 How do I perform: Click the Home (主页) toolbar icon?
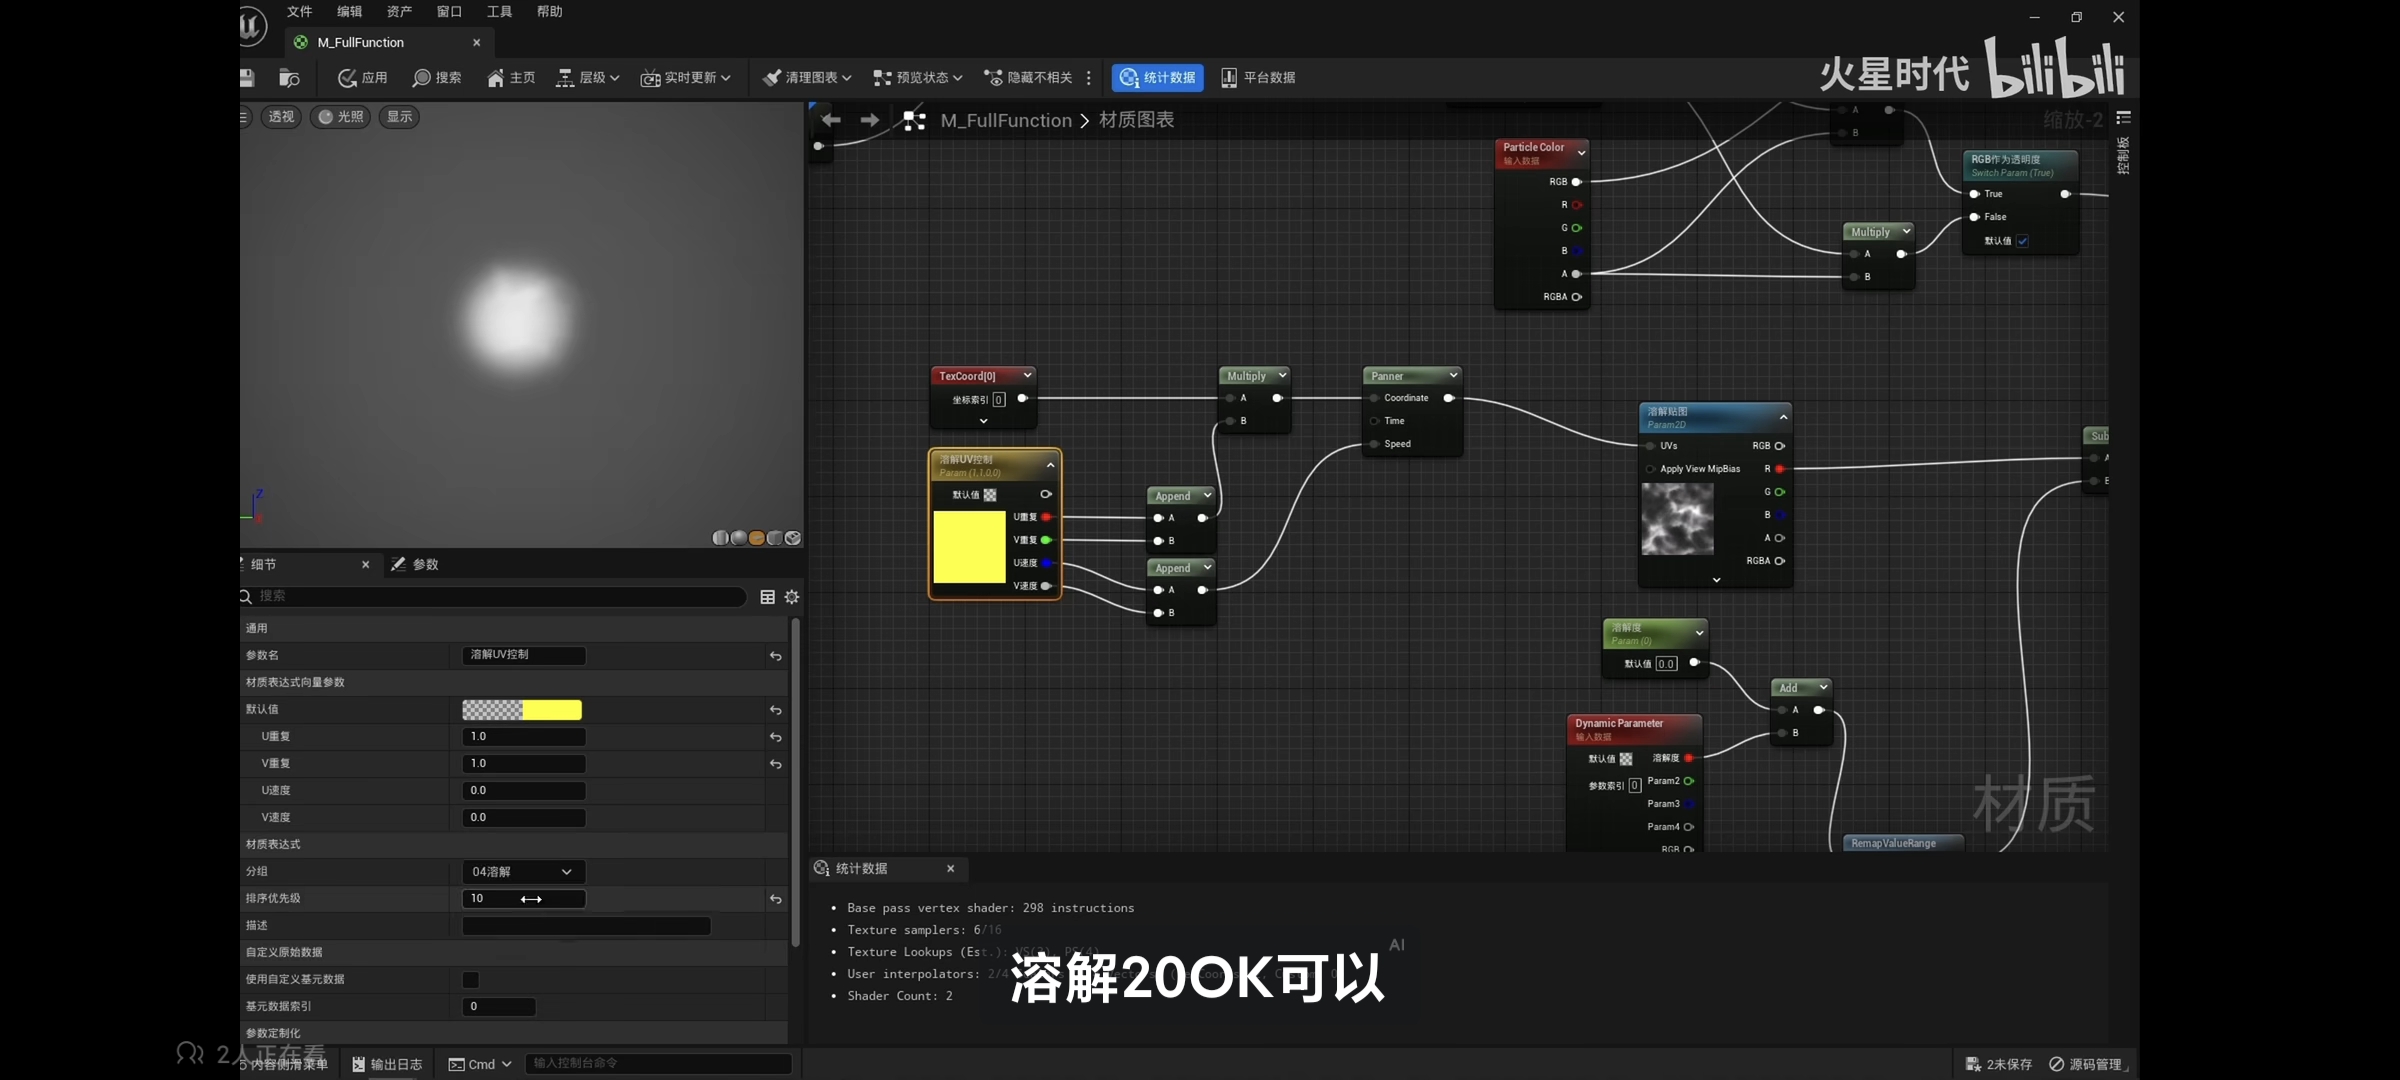pos(496,78)
